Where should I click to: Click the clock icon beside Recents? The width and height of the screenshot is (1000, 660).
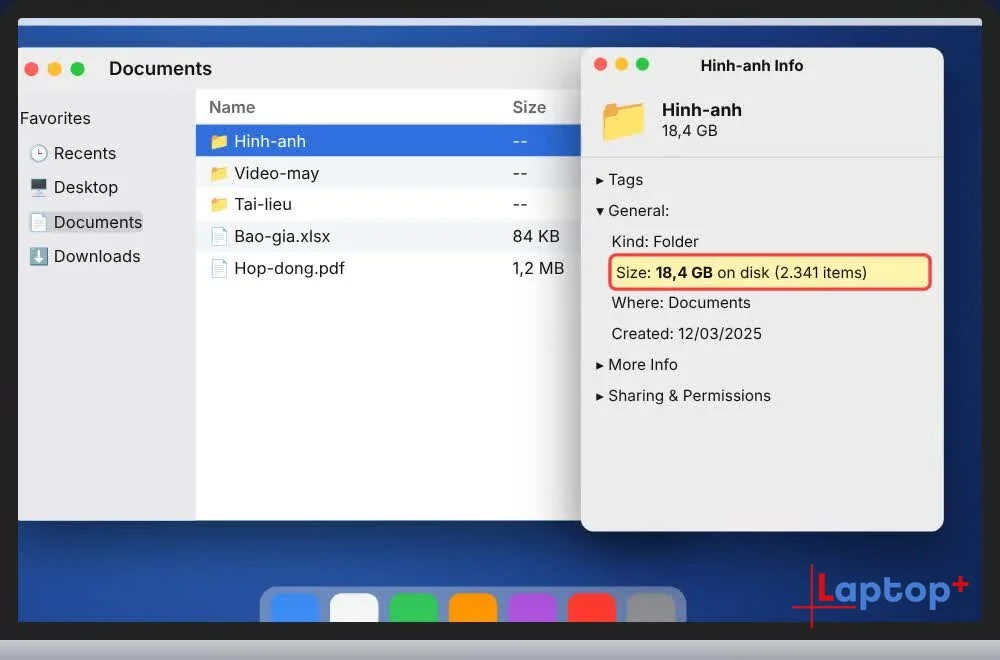(39, 153)
